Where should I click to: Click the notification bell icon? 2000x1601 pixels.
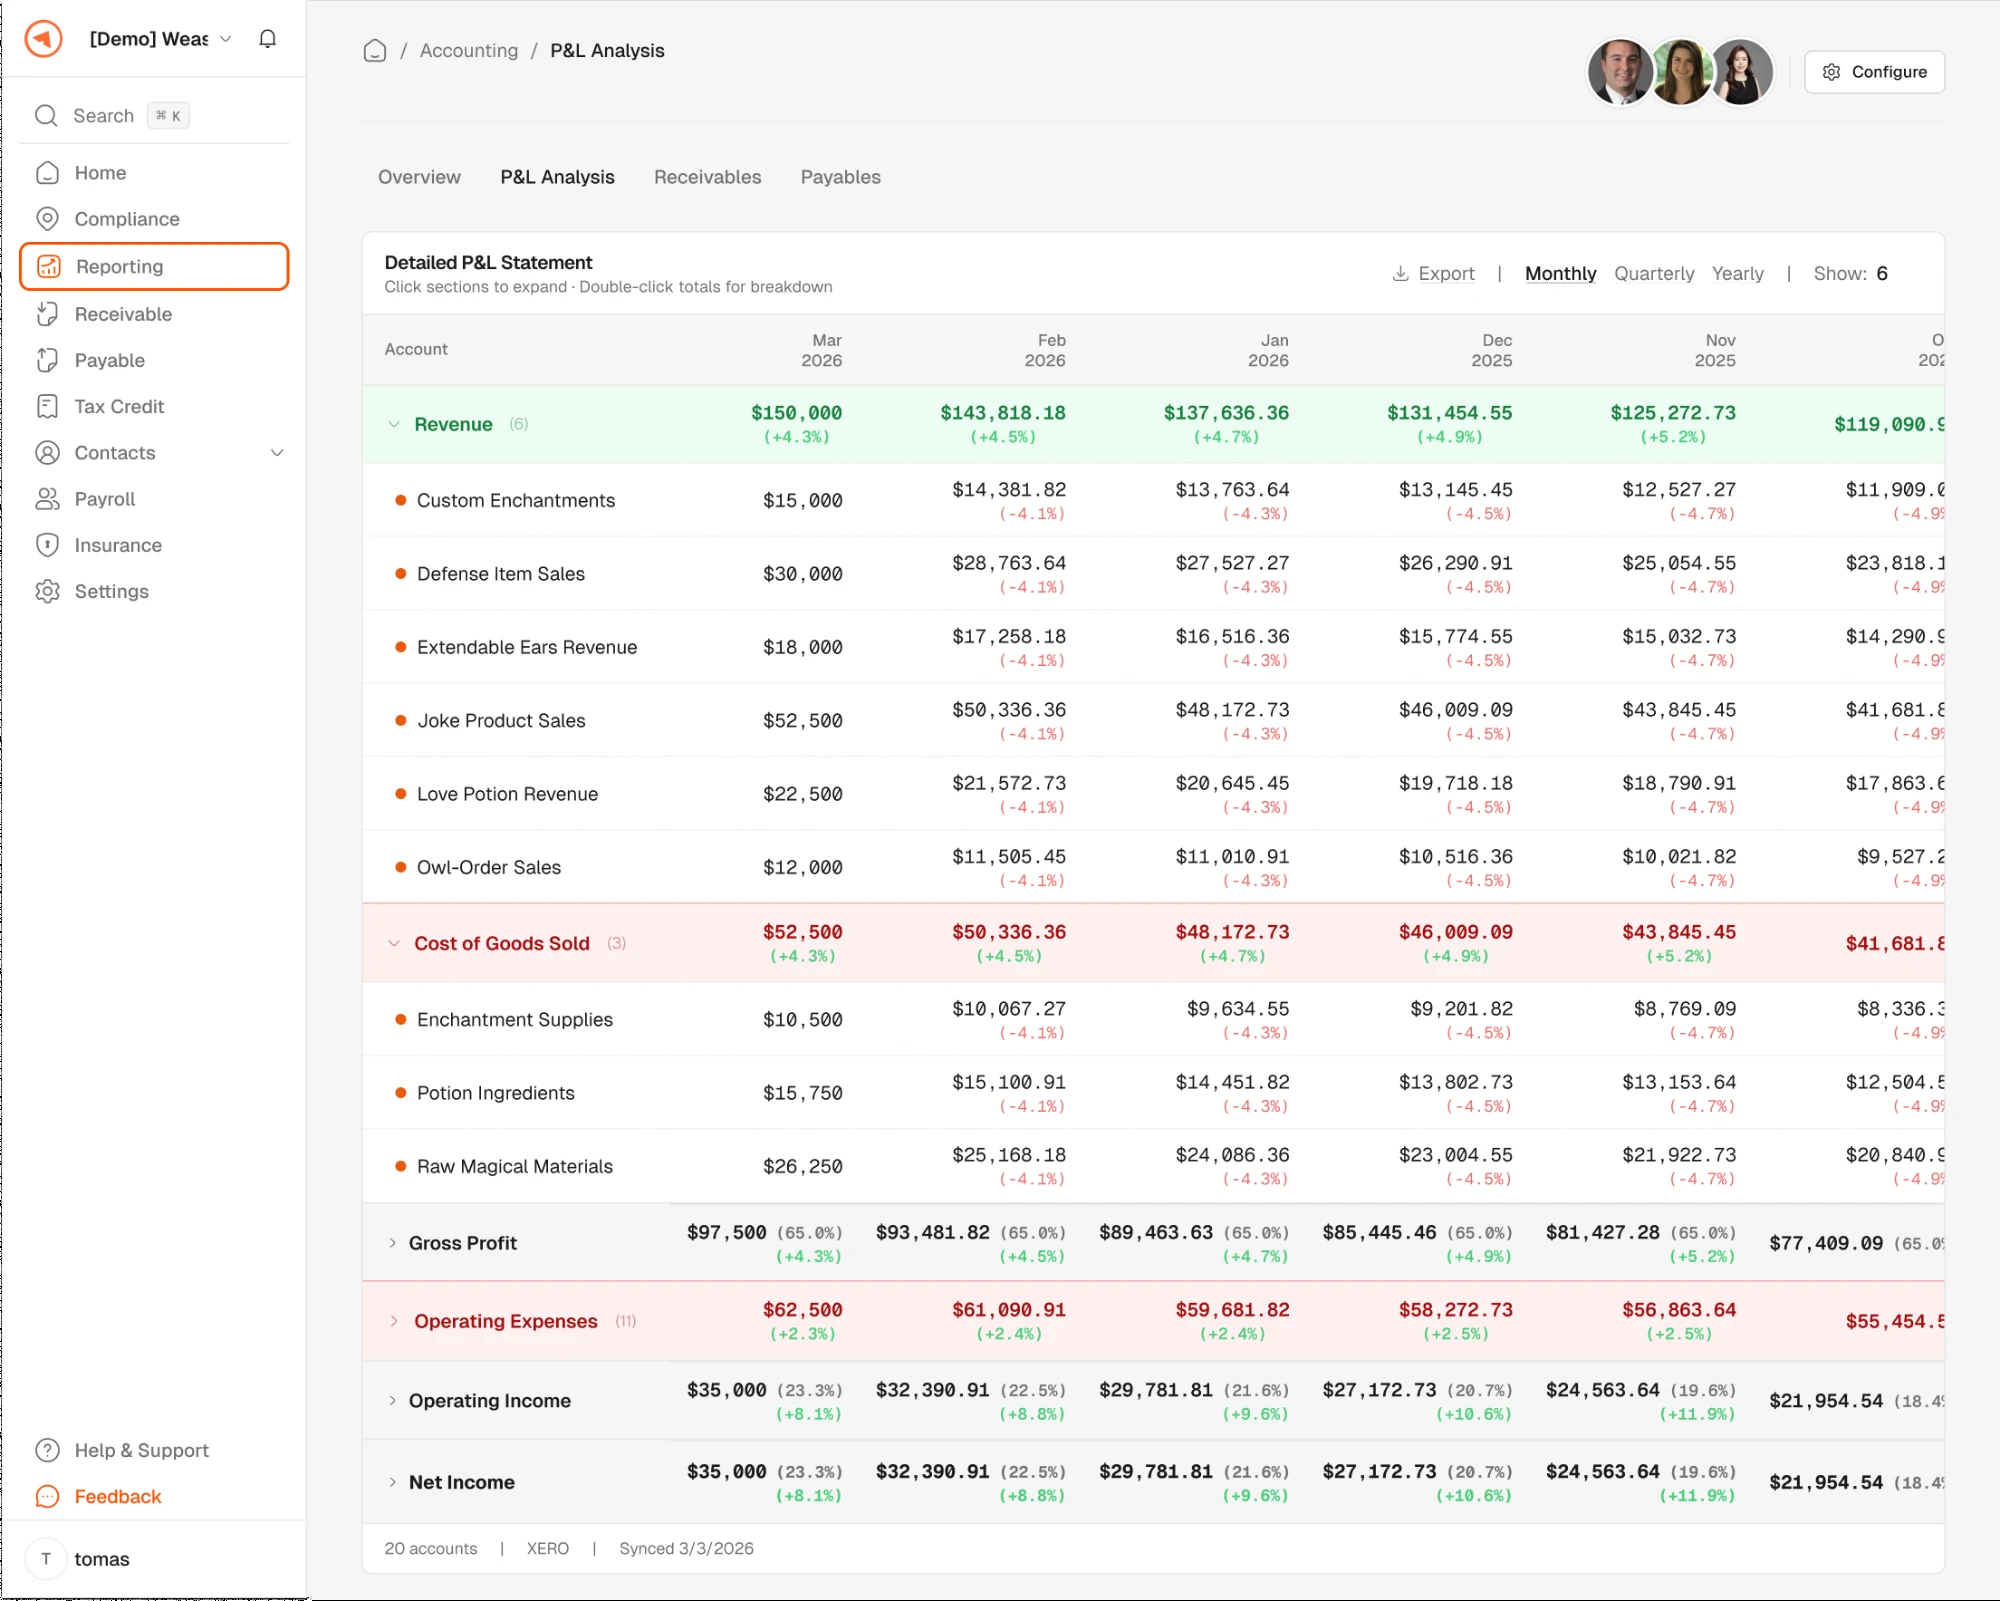click(x=267, y=39)
